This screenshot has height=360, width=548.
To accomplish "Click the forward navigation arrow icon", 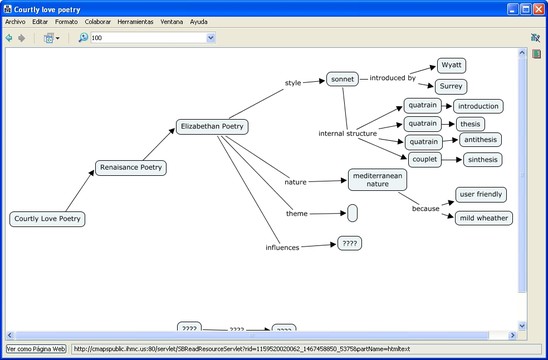I will click(22, 38).
